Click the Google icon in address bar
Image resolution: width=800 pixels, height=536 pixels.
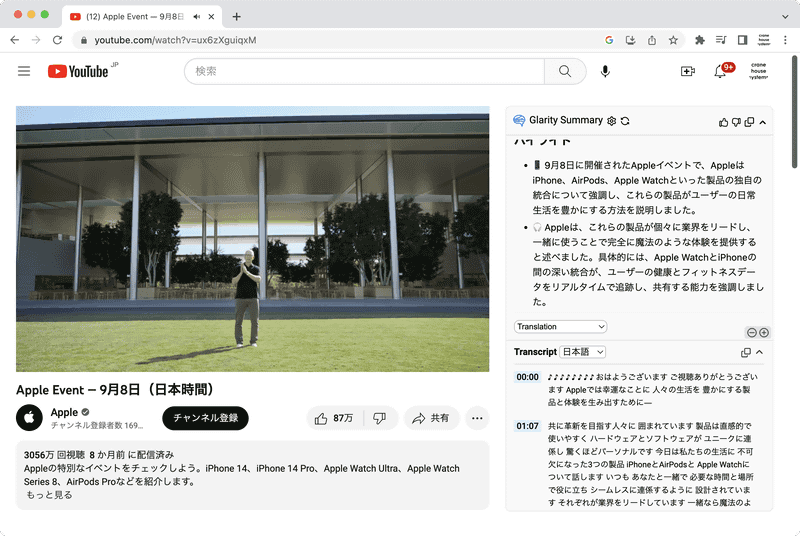tap(609, 40)
